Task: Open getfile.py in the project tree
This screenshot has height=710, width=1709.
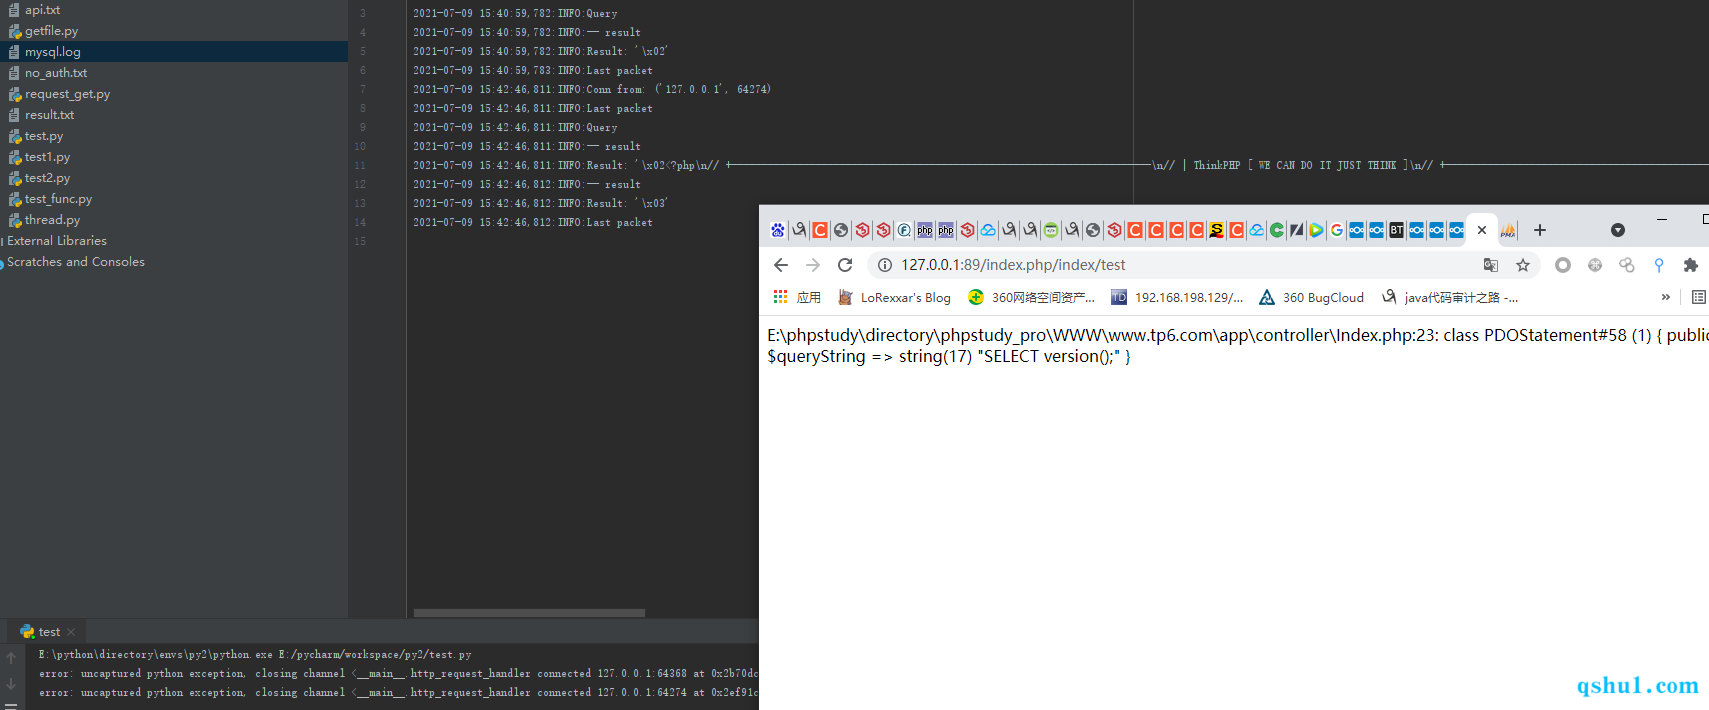Action: coord(51,31)
